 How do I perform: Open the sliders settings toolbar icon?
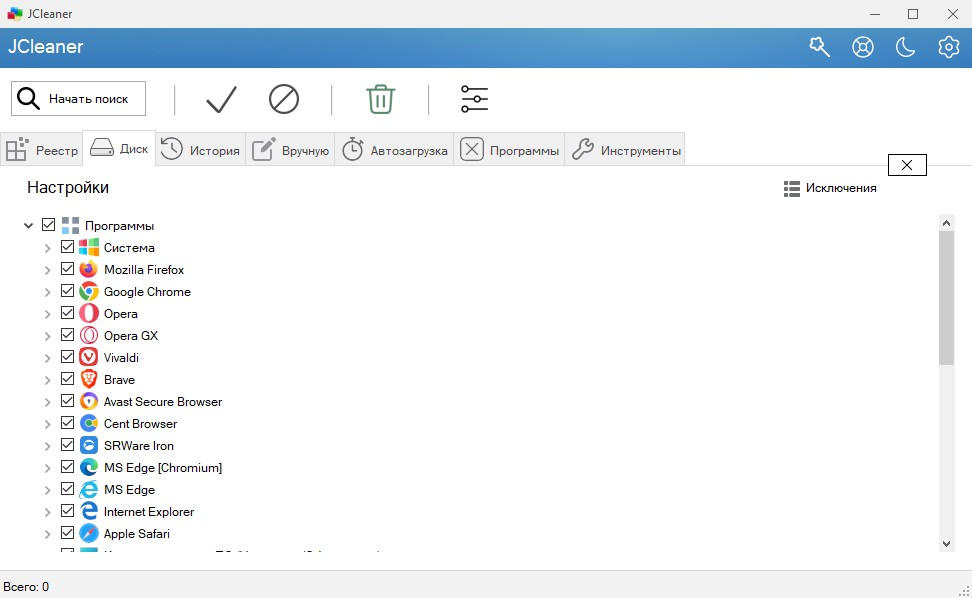pos(474,99)
